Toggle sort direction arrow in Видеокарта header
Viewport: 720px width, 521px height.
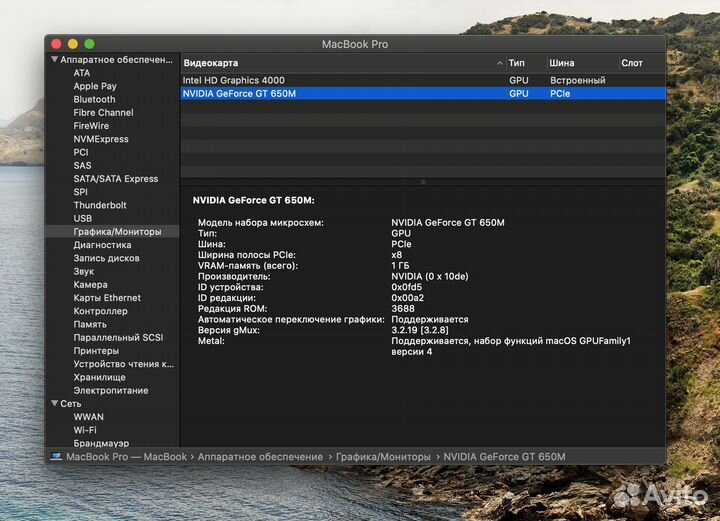click(500, 63)
